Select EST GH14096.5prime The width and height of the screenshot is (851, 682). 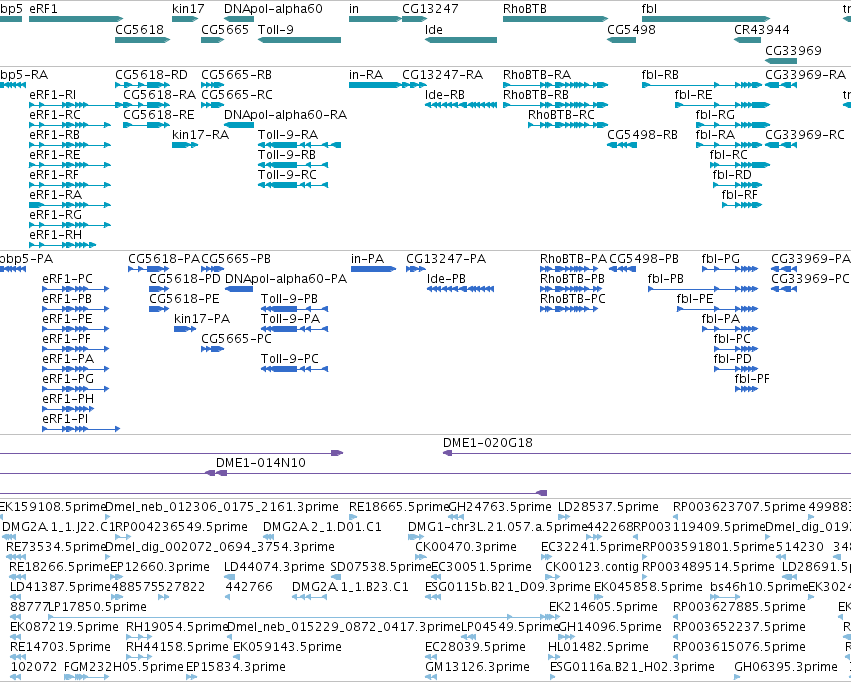click(x=609, y=627)
